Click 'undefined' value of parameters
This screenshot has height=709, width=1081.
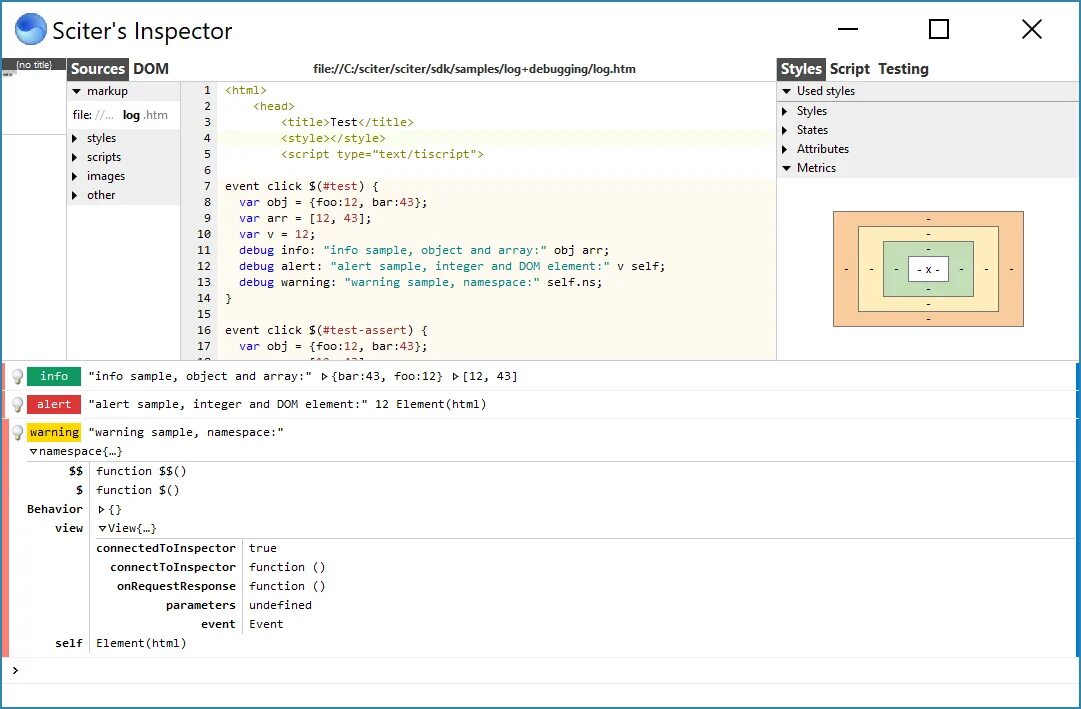point(280,606)
